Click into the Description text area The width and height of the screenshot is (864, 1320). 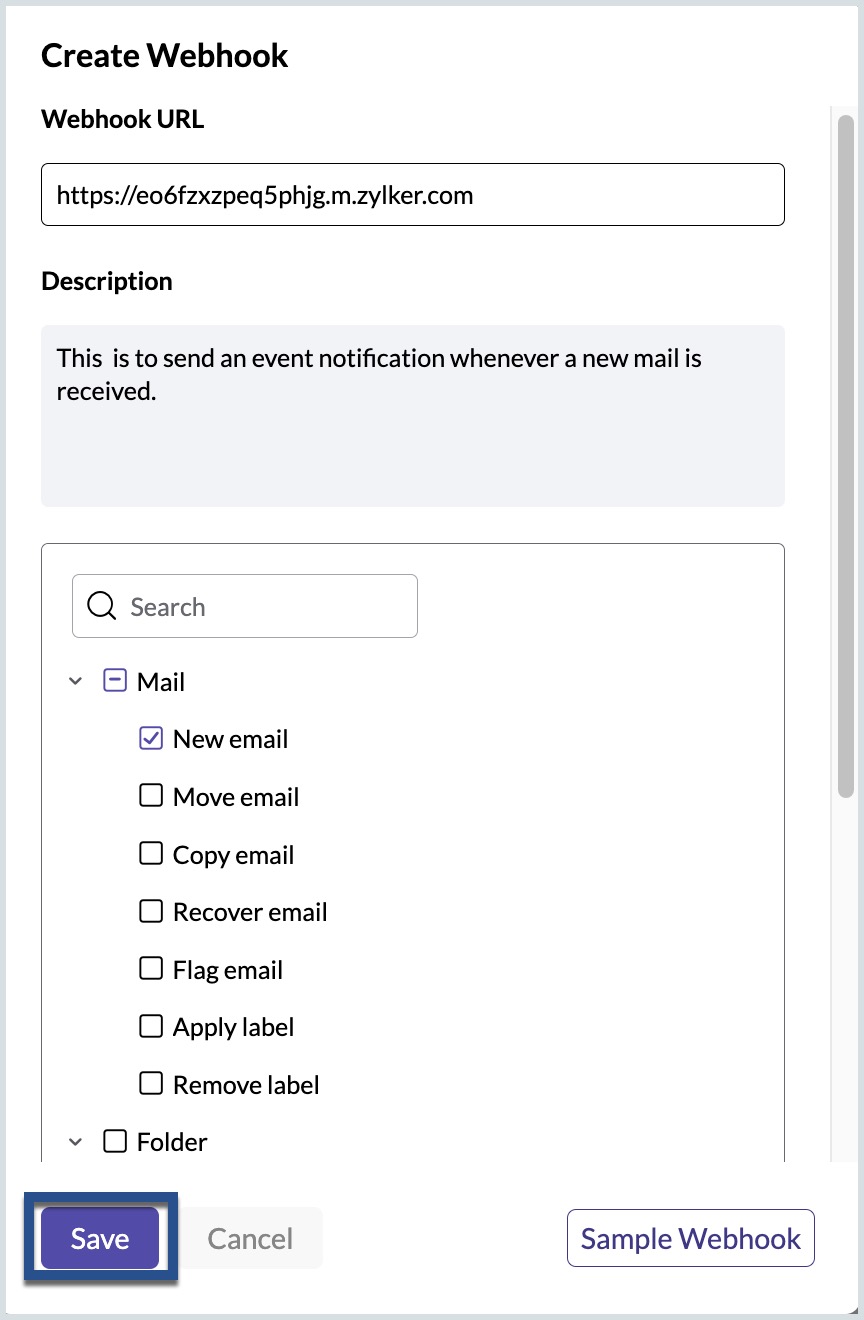click(x=412, y=415)
